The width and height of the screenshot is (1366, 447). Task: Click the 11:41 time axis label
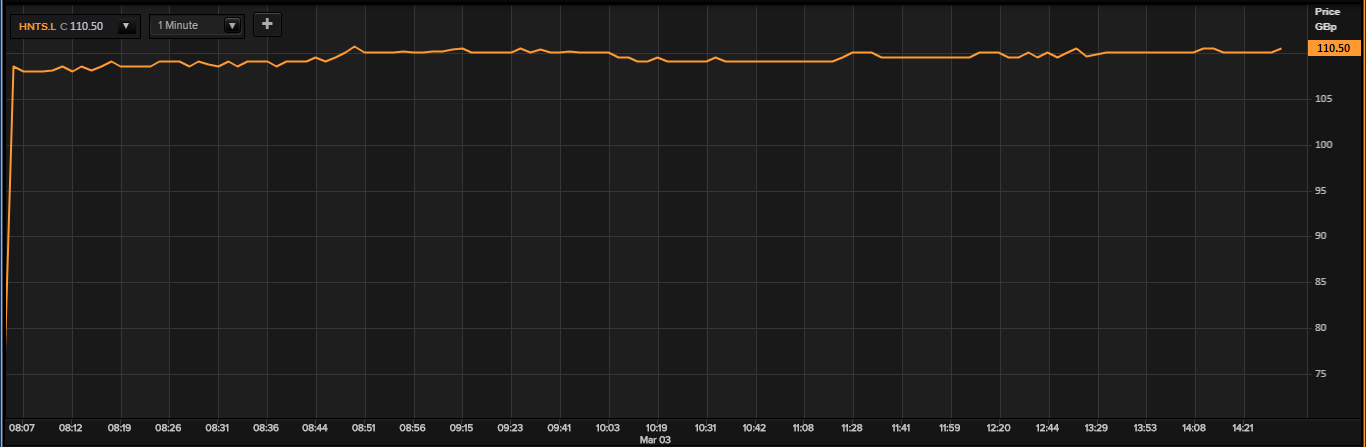tap(901, 427)
